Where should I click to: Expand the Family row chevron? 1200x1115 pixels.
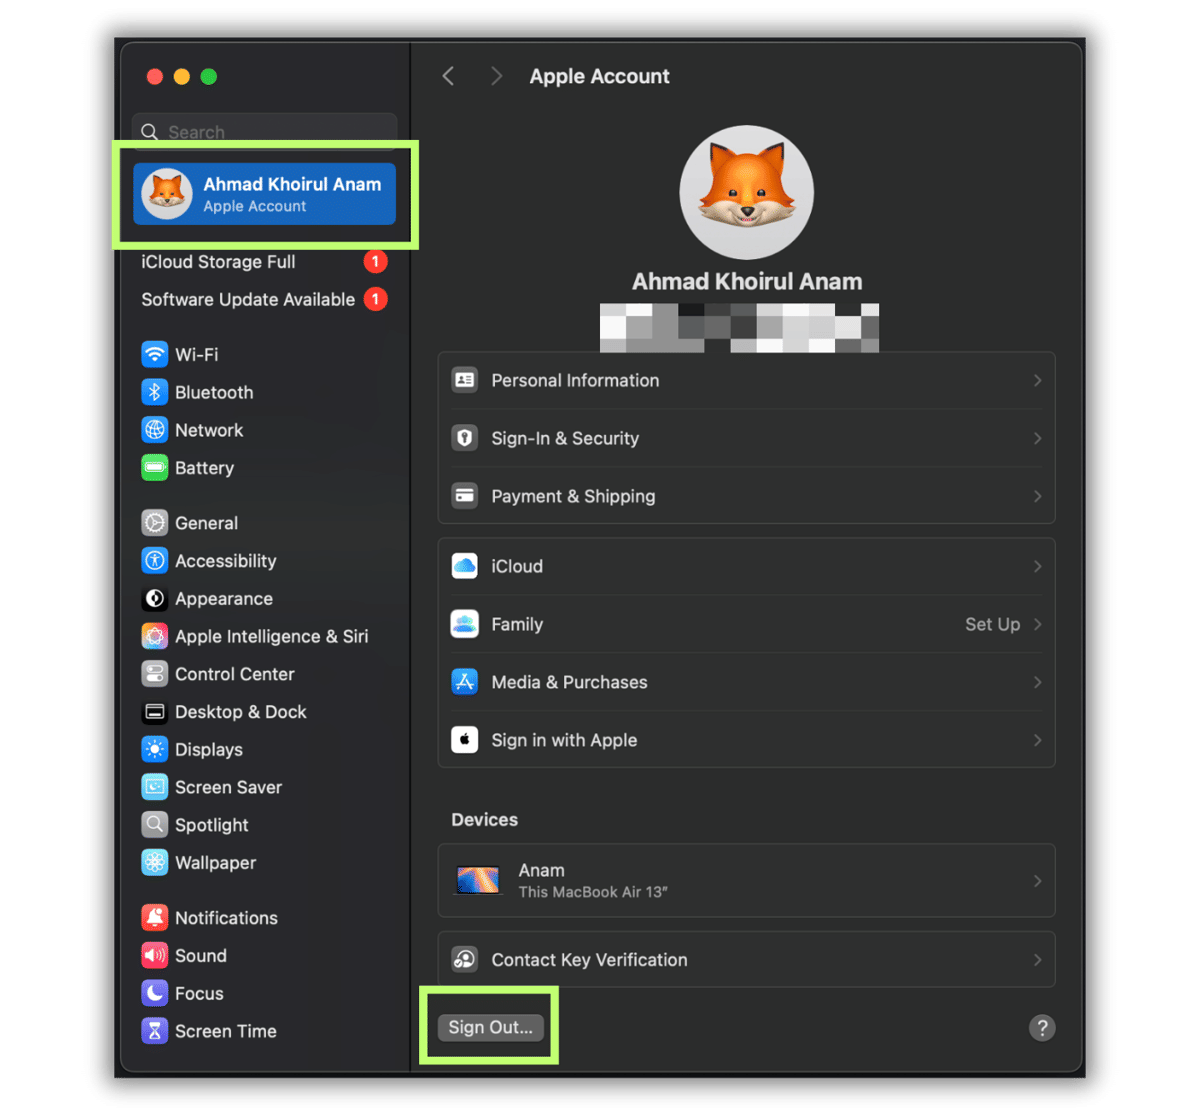1037,624
